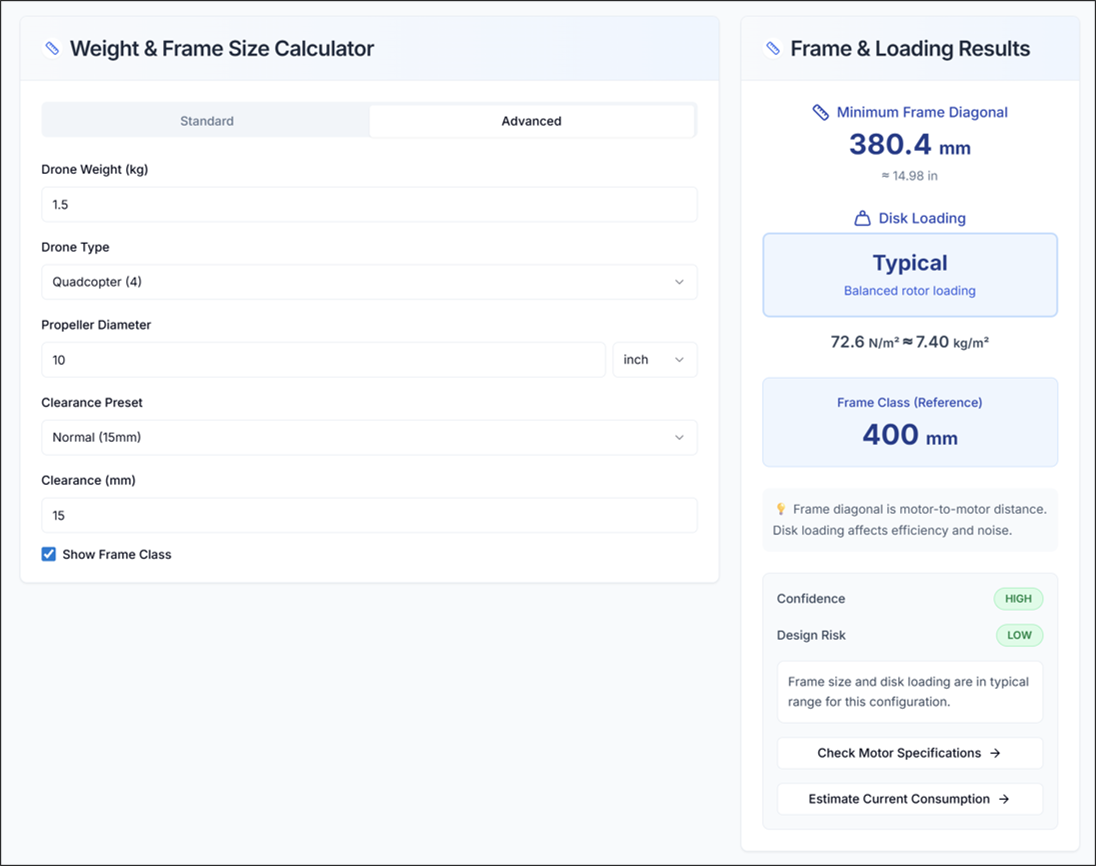Click arrow icon on Check Motor Specifications
Image resolution: width=1096 pixels, height=866 pixels.
click(x=995, y=753)
